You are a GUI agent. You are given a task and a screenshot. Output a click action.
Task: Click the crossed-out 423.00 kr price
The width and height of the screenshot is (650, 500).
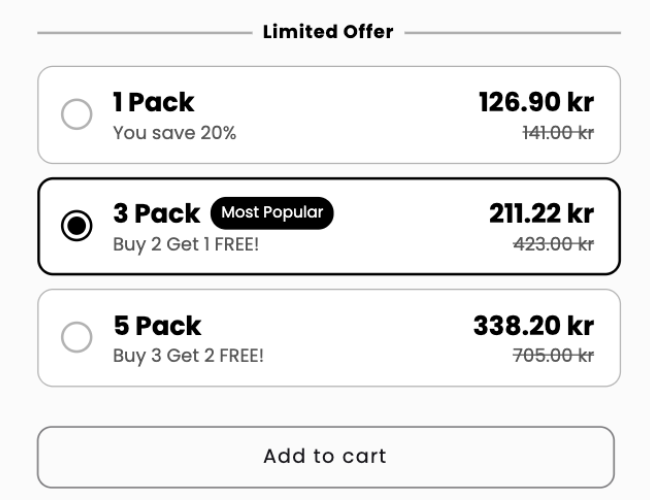tap(553, 243)
